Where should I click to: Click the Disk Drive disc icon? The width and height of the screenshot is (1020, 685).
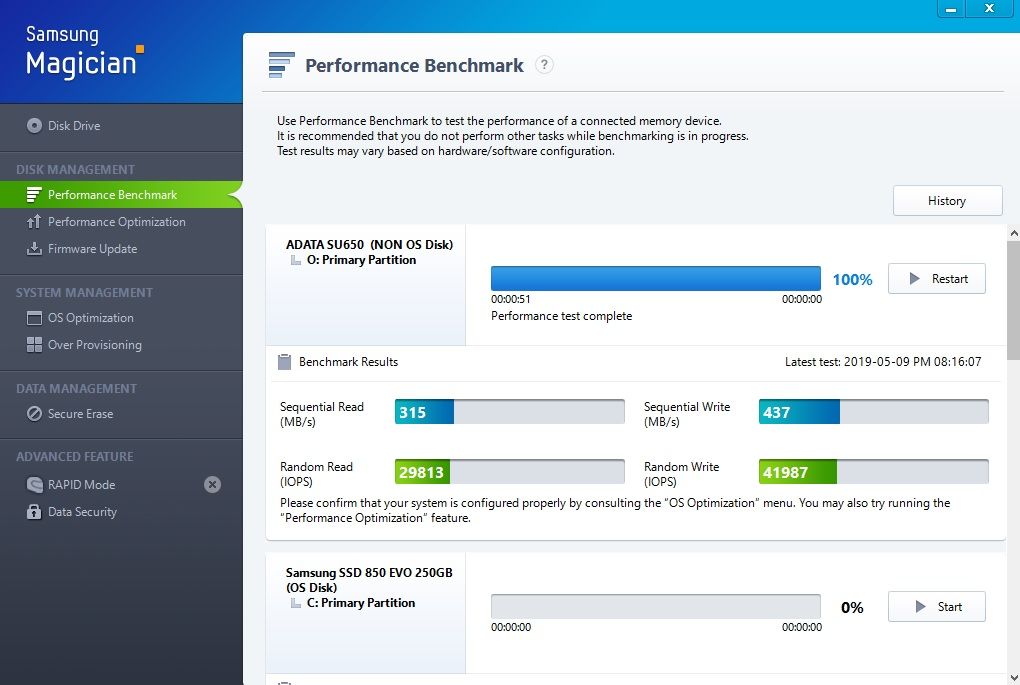34,126
